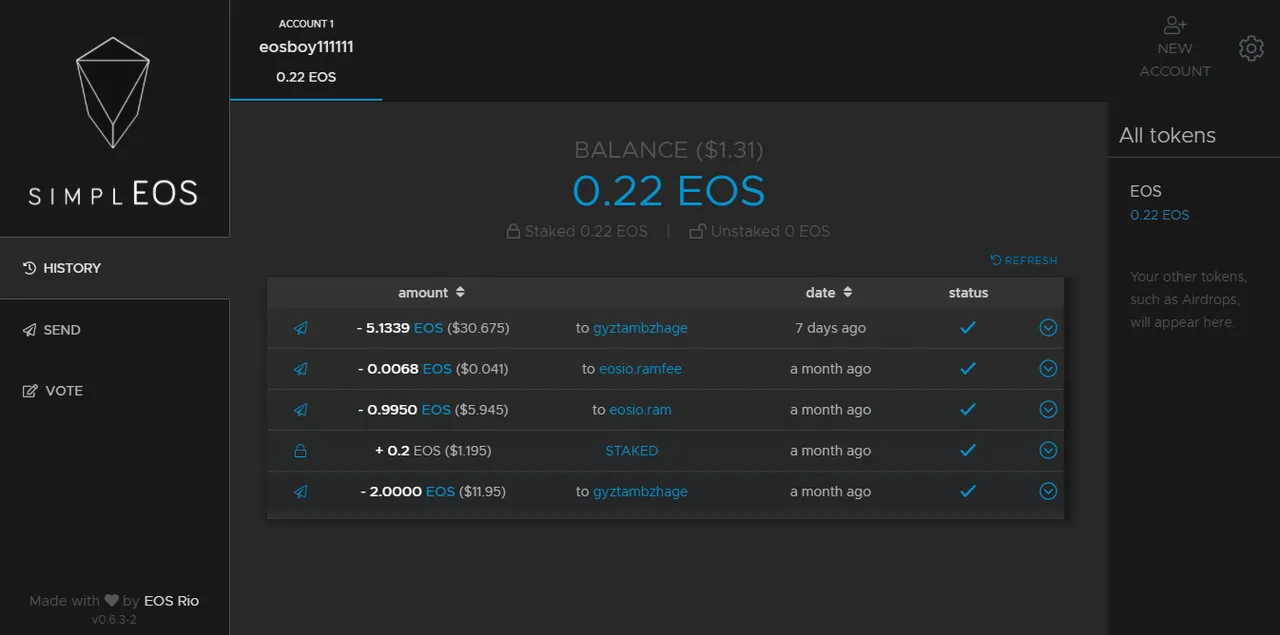Click the heart icon in footer
Screen dimensions: 1280x635
pos(111,601)
